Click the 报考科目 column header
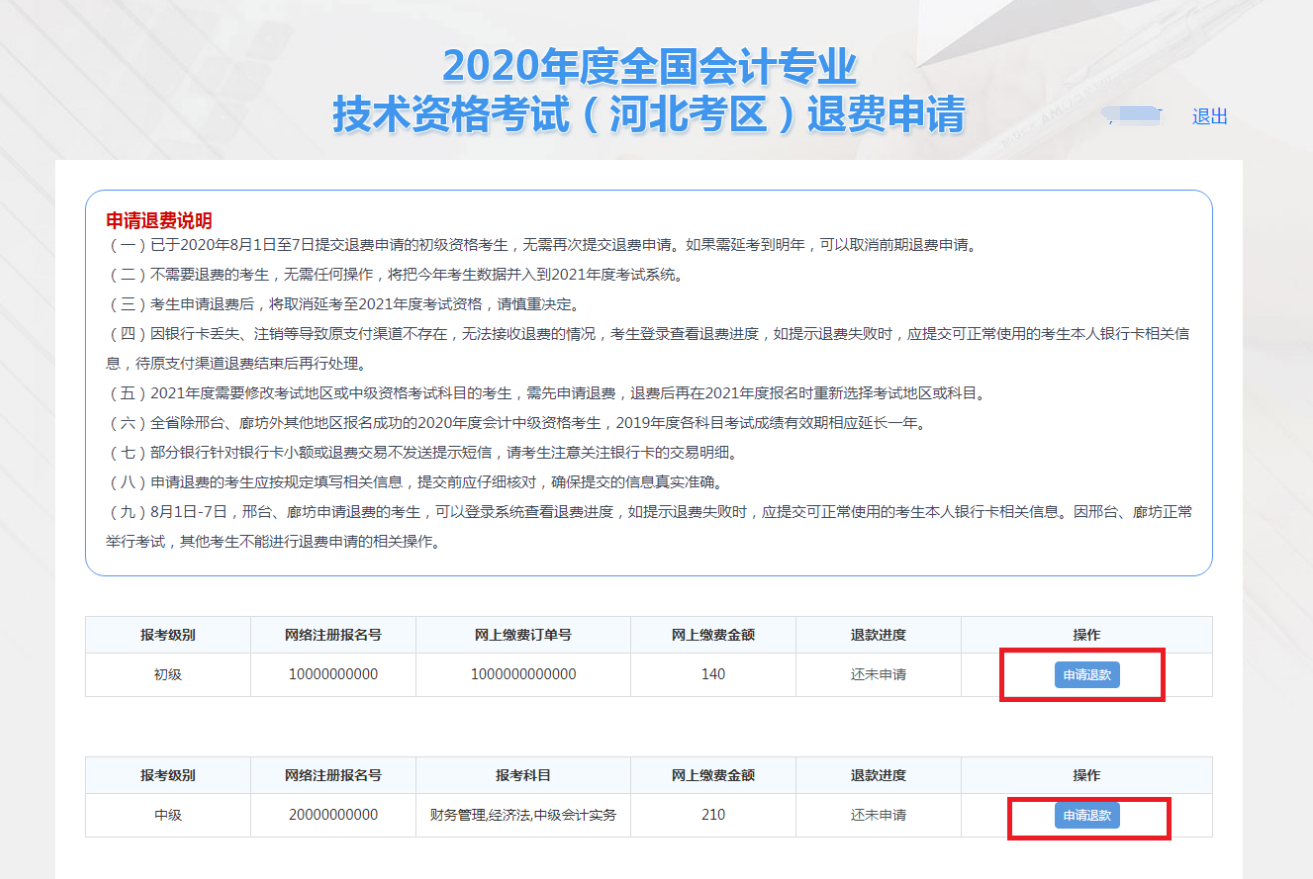1313x879 pixels. coord(523,775)
